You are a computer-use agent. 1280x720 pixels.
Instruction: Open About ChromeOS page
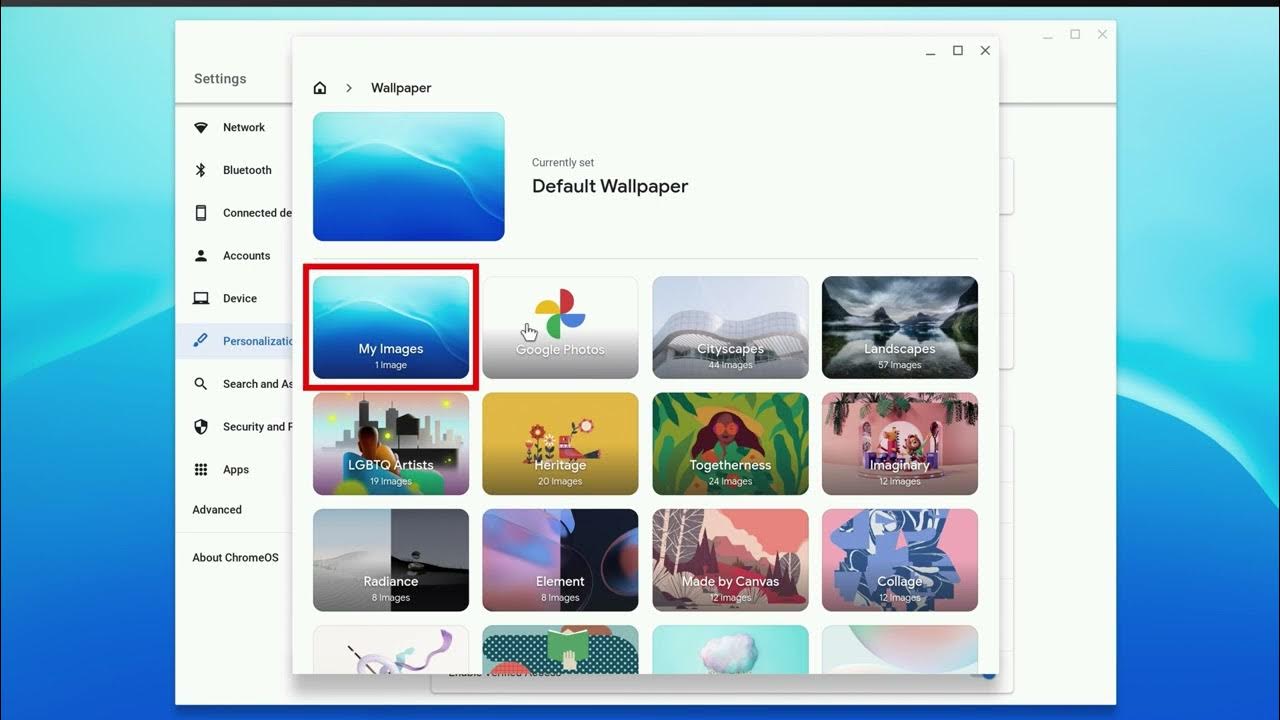tap(235, 558)
